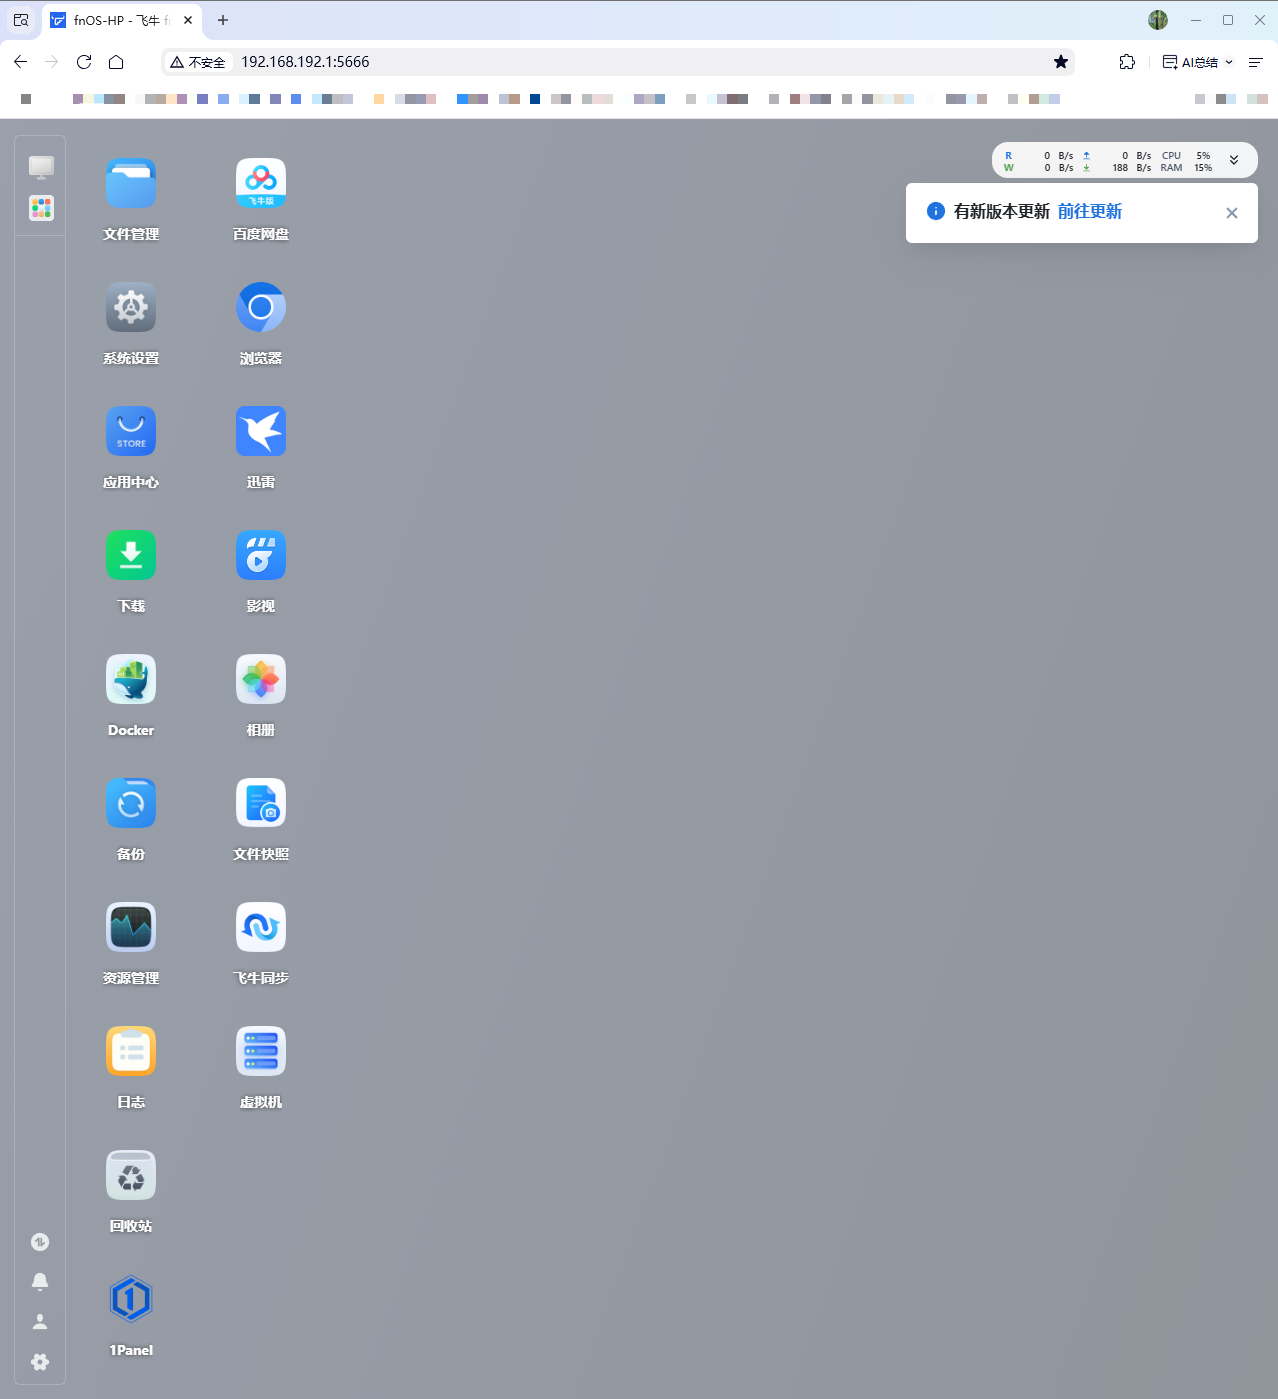Open the tab search icon at top-left
Screen dimensions: 1278x1399
(21, 20)
